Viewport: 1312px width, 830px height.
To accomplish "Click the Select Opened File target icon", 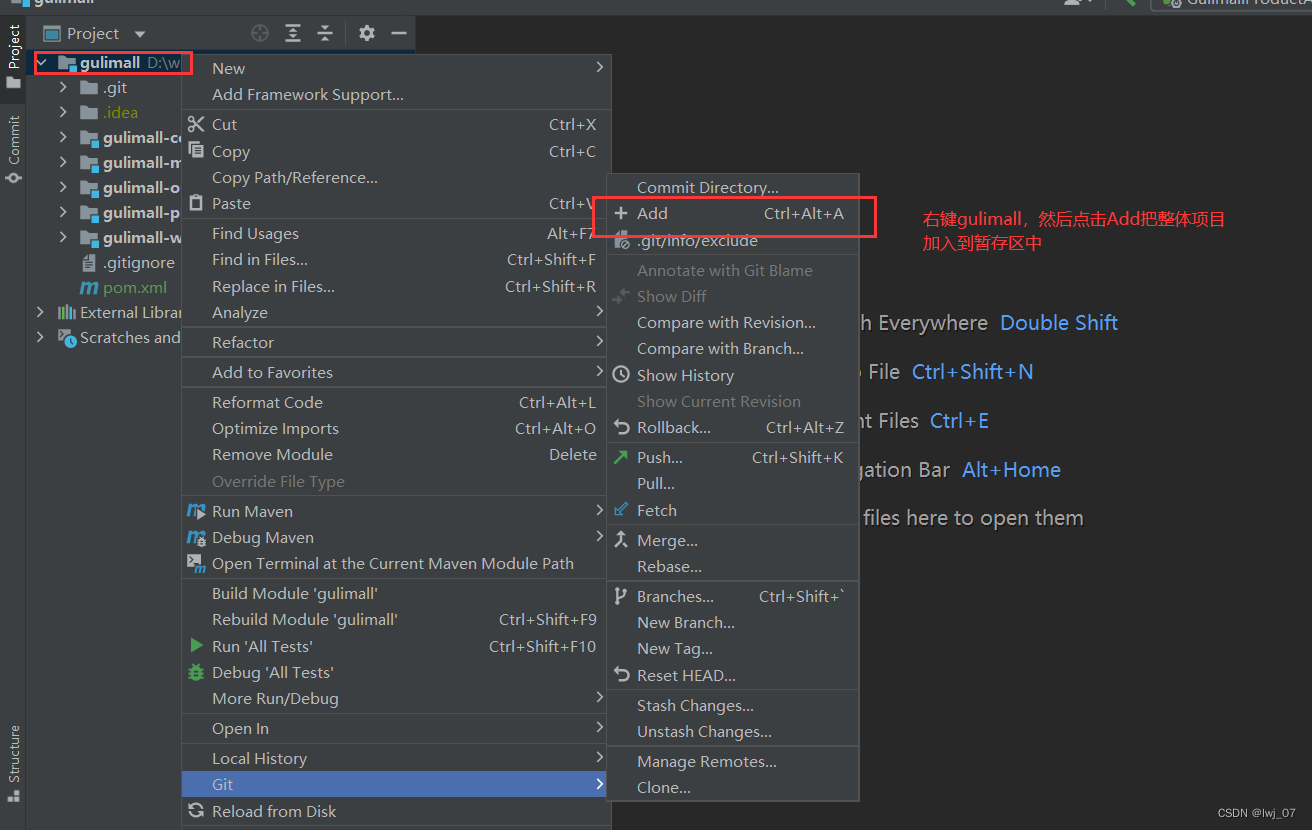I will (260, 33).
